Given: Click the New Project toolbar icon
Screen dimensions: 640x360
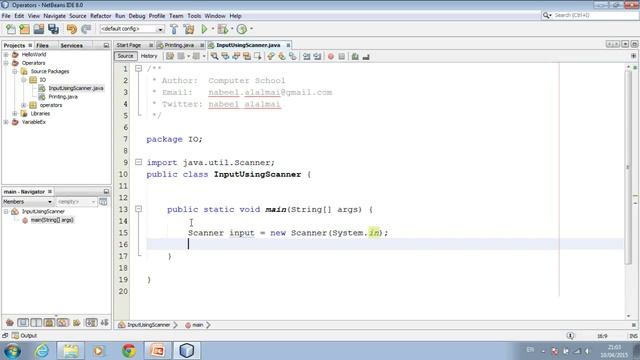Looking at the screenshot, I should (24, 29).
